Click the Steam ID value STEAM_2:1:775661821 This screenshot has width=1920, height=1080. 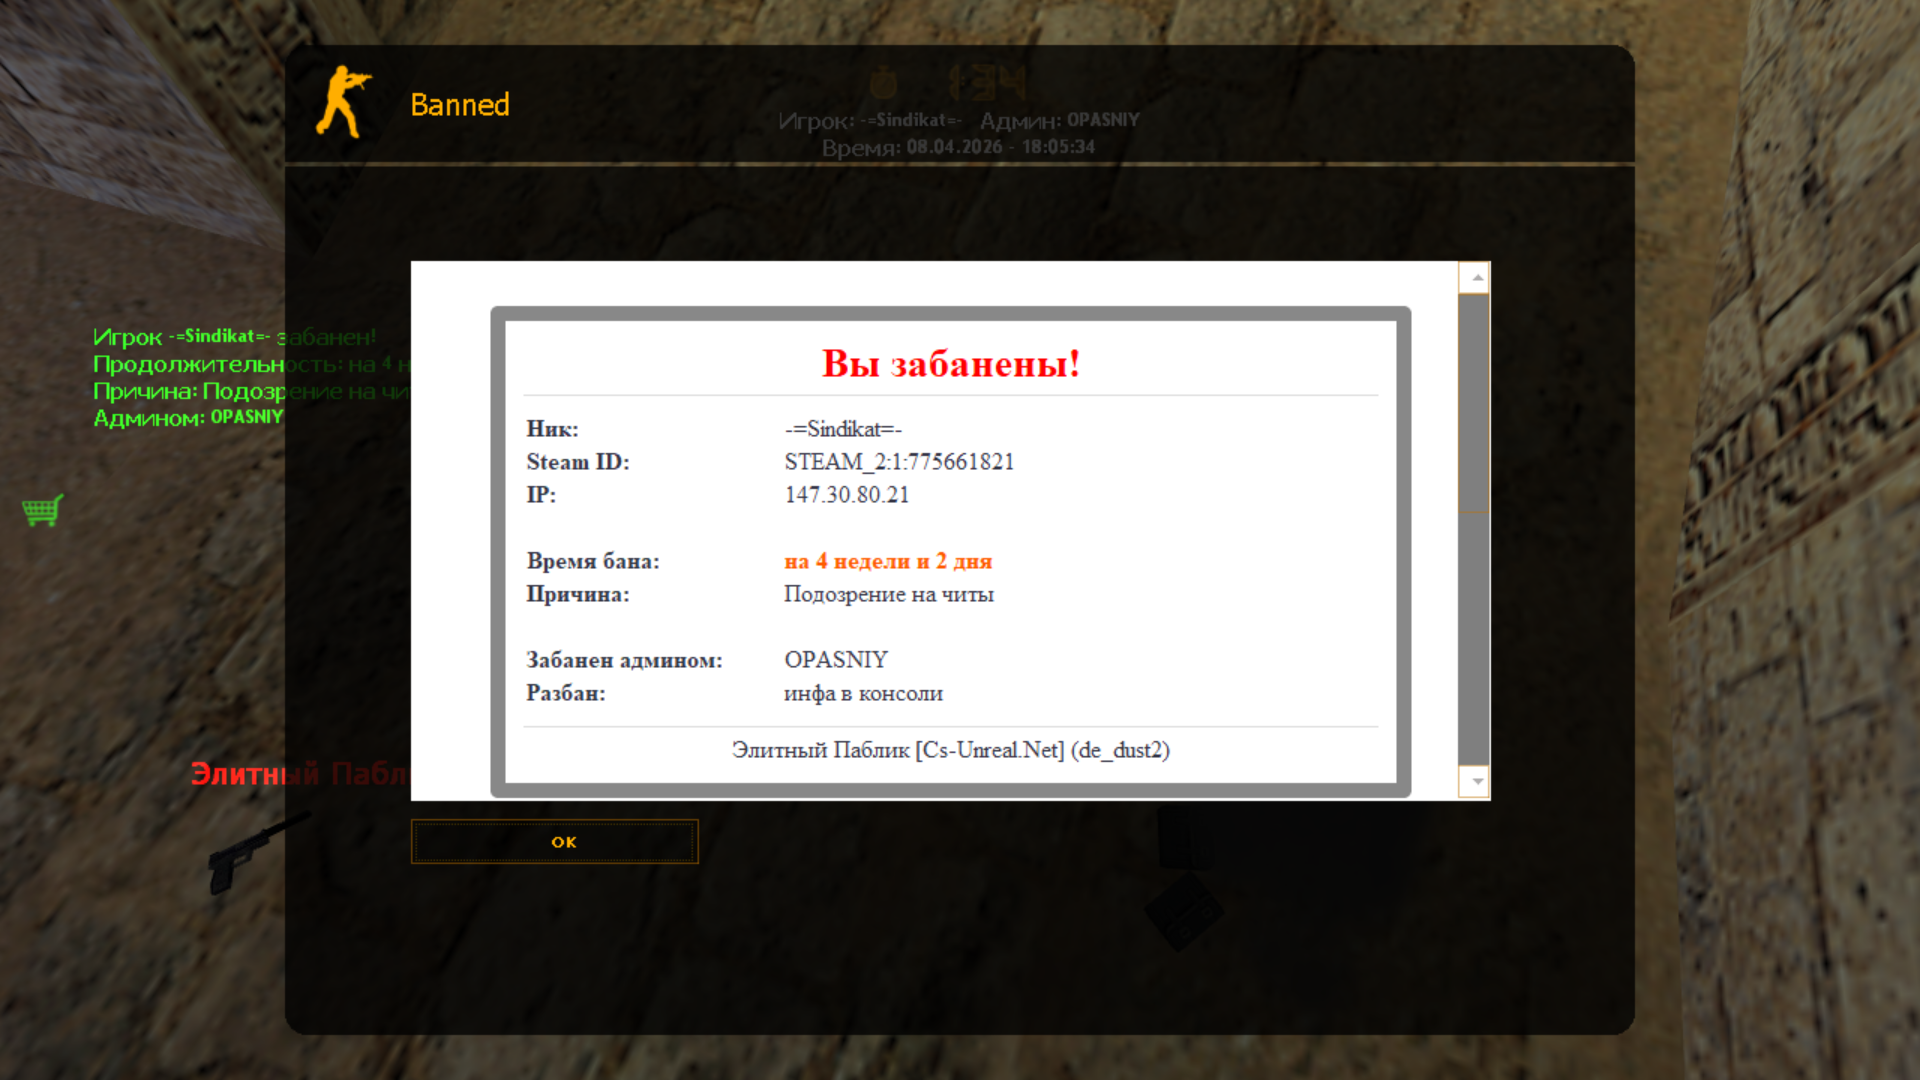pyautogui.click(x=898, y=462)
